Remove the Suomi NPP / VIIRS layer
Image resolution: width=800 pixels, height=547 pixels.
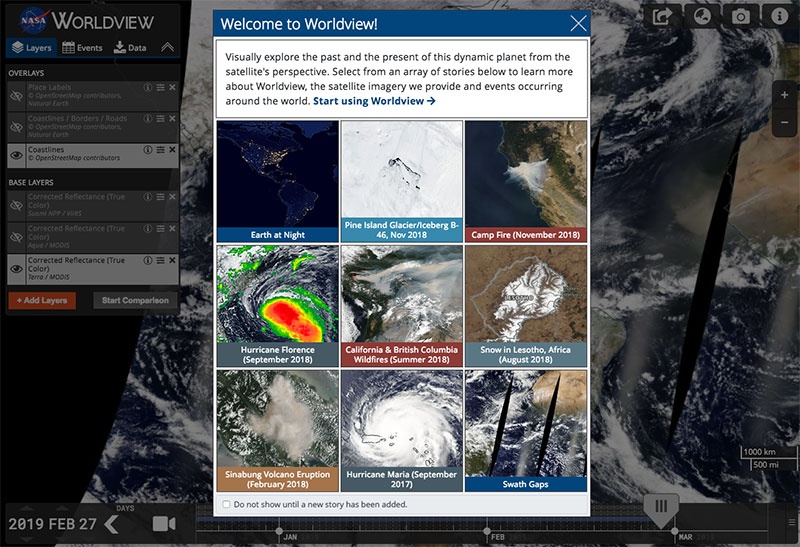172,196
